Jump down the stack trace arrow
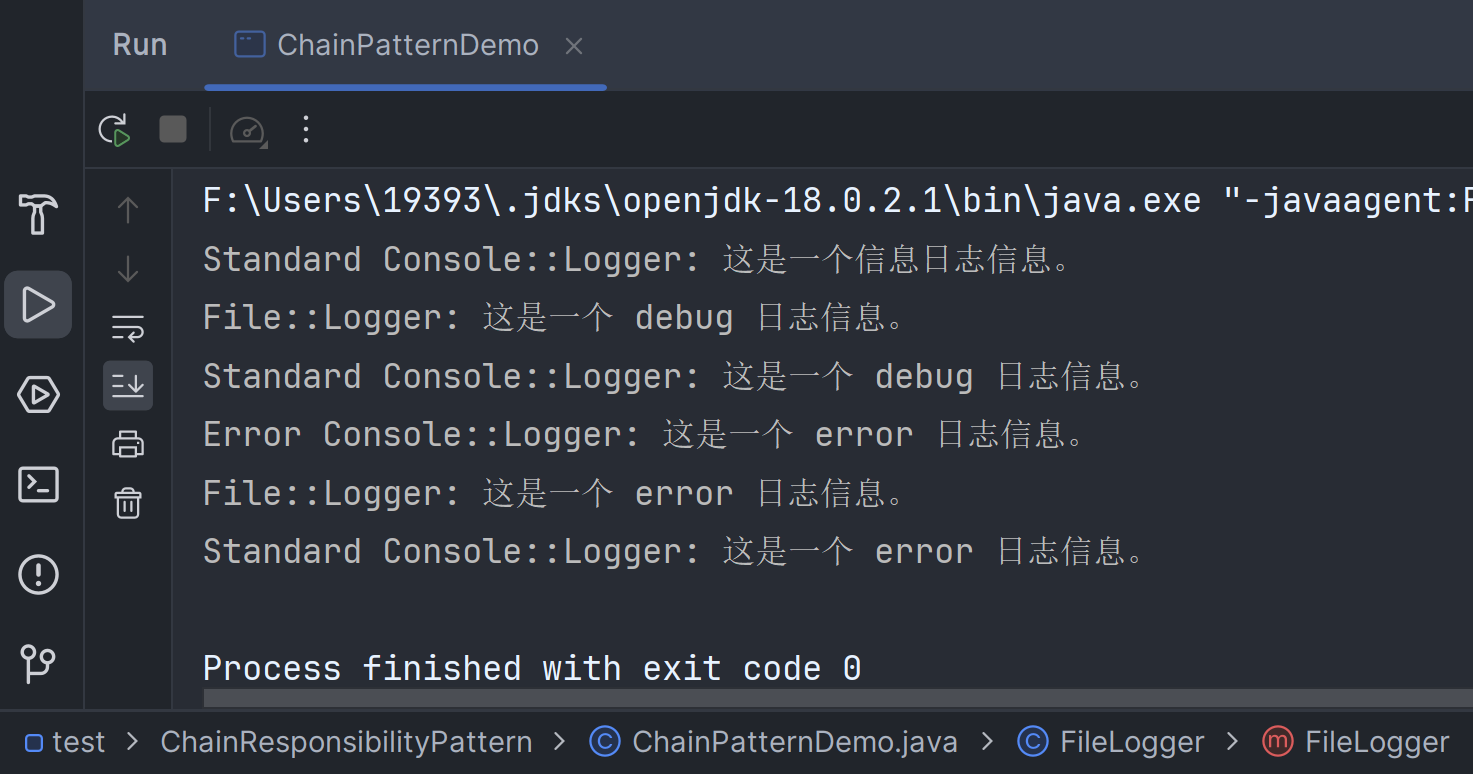Viewport: 1473px width, 774px height. coord(128,269)
